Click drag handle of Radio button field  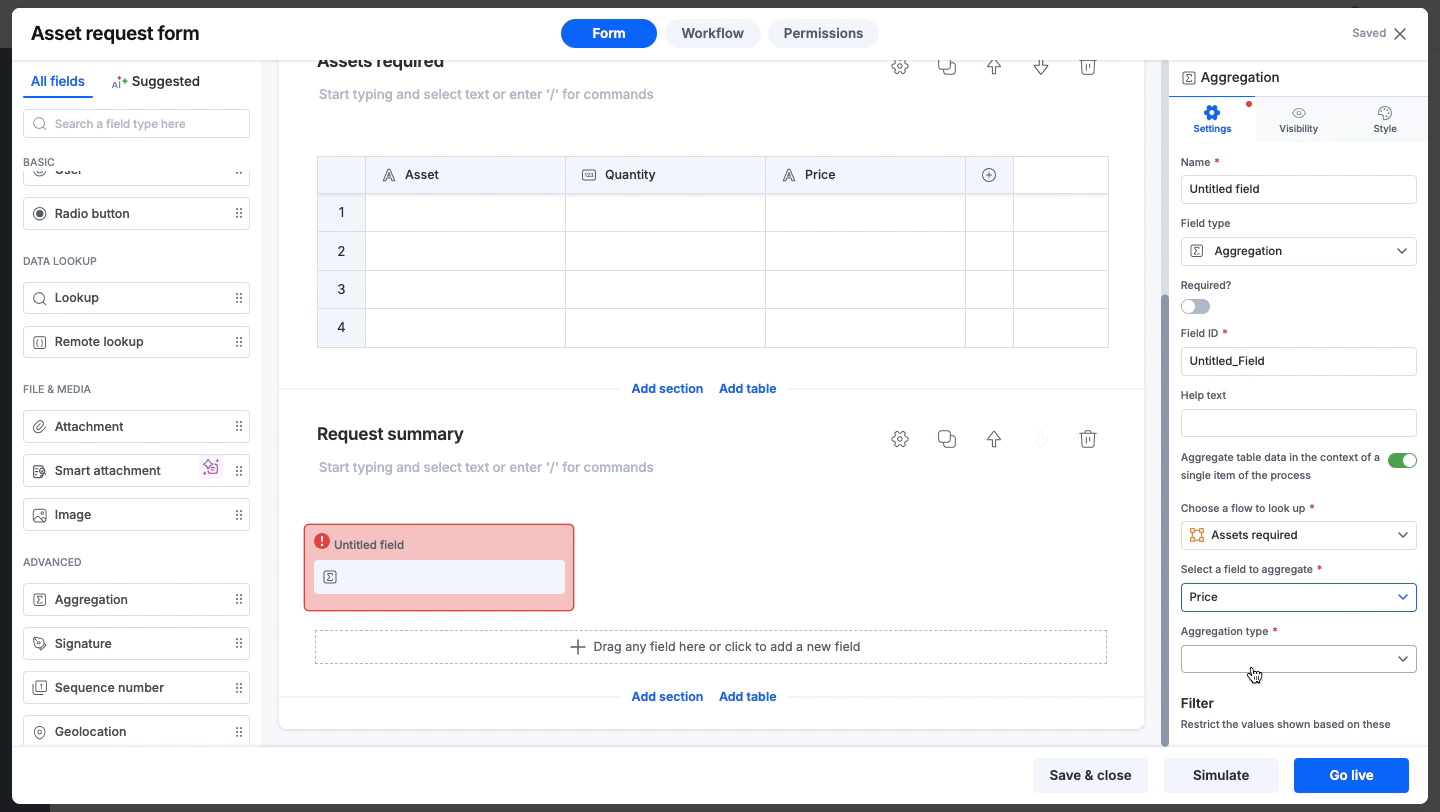239,214
